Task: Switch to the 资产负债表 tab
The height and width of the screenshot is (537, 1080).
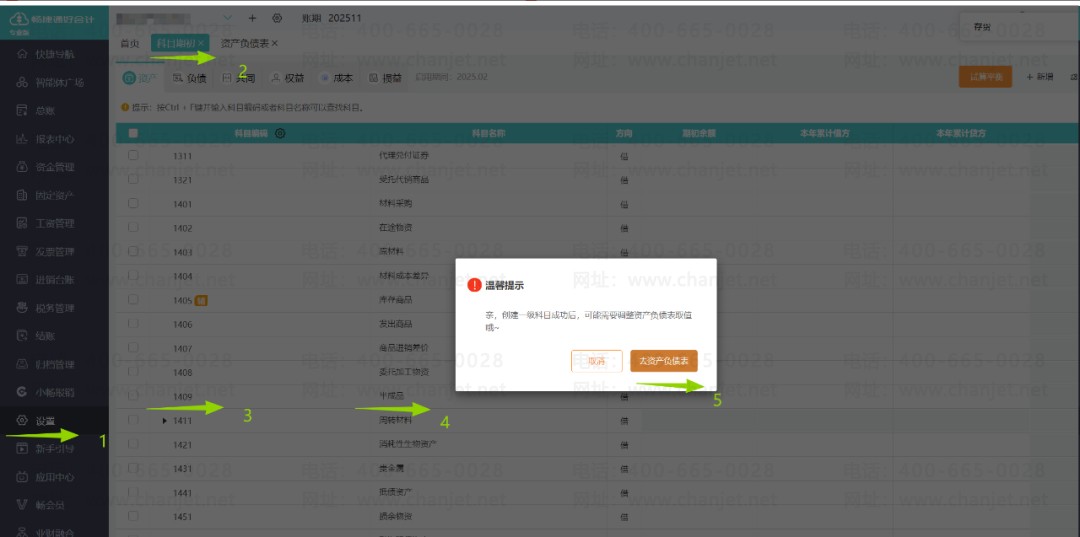Action: pos(244,43)
